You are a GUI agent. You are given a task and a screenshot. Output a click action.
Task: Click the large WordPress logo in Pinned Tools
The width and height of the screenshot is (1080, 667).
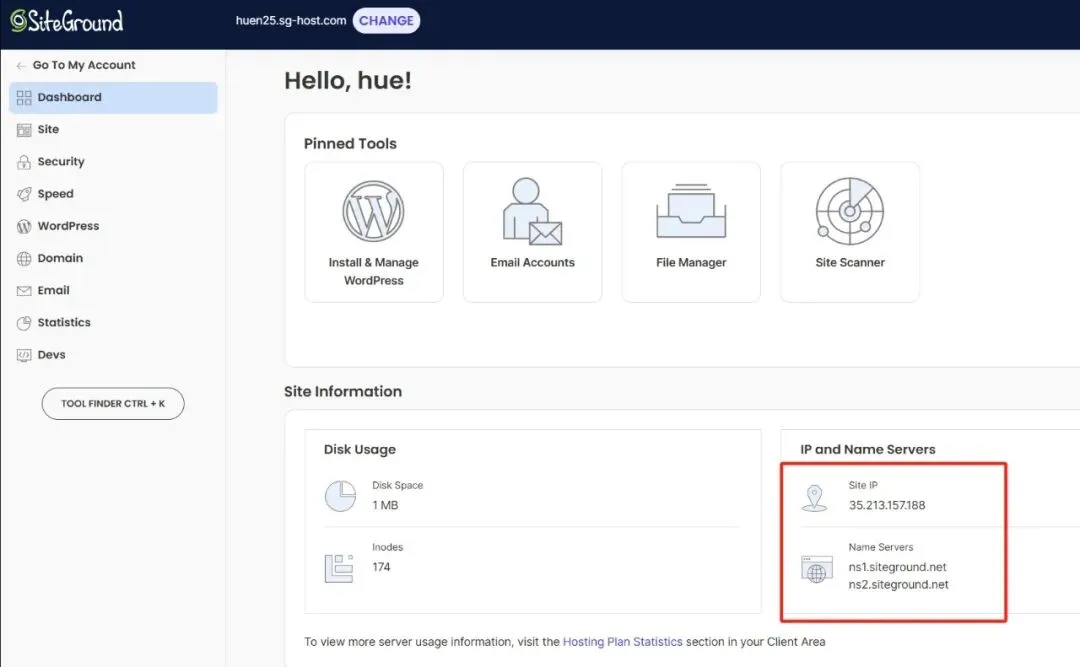(x=373, y=211)
